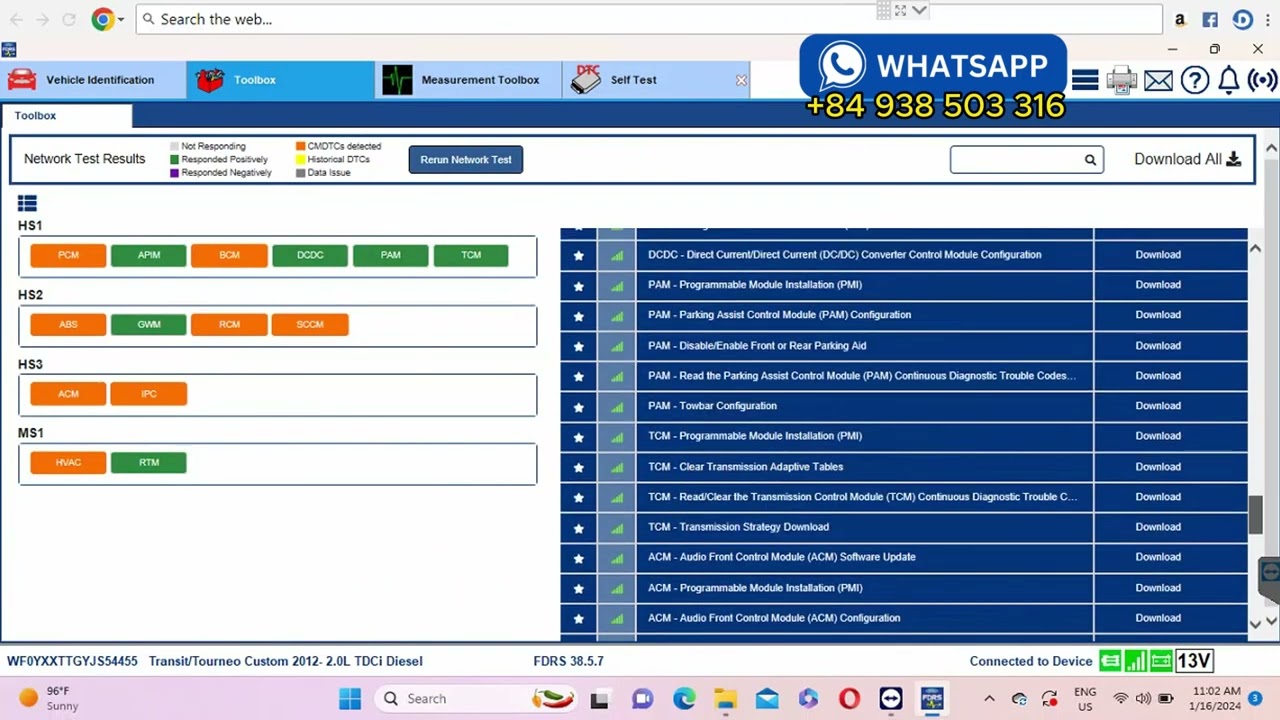Star the ACM Programmable Module Installation row
This screenshot has width=1280, height=720.
[578, 588]
